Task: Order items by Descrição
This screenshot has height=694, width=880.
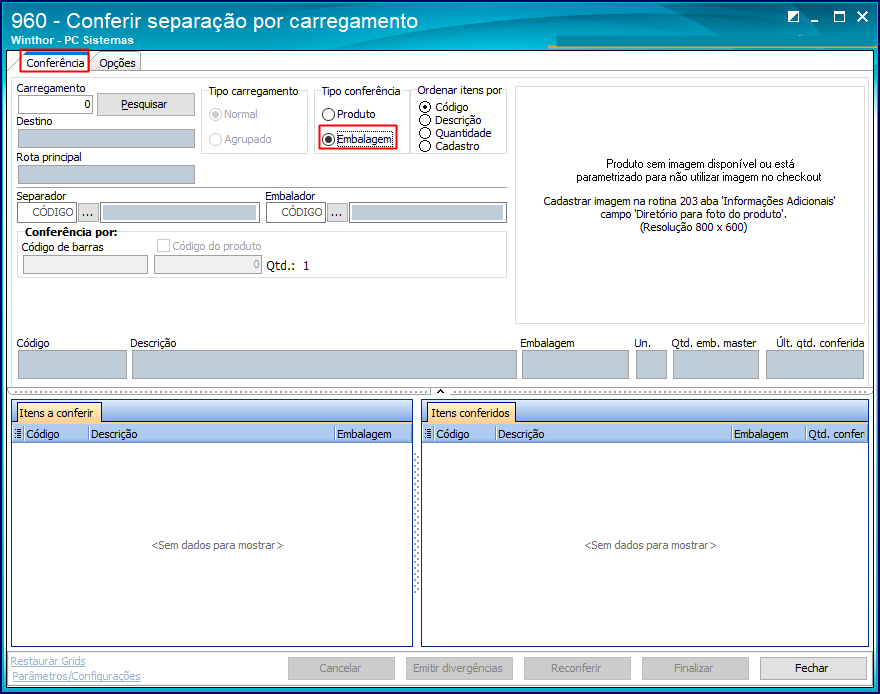Action: [x=451, y=120]
